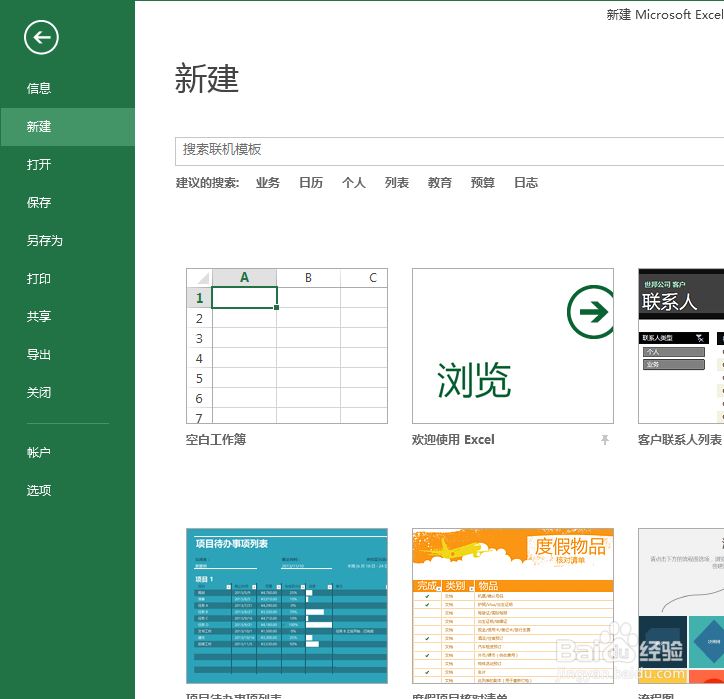Image resolution: width=724 pixels, height=699 pixels.
Task: Choose 关闭 in the sidebar
Action: tap(39, 392)
